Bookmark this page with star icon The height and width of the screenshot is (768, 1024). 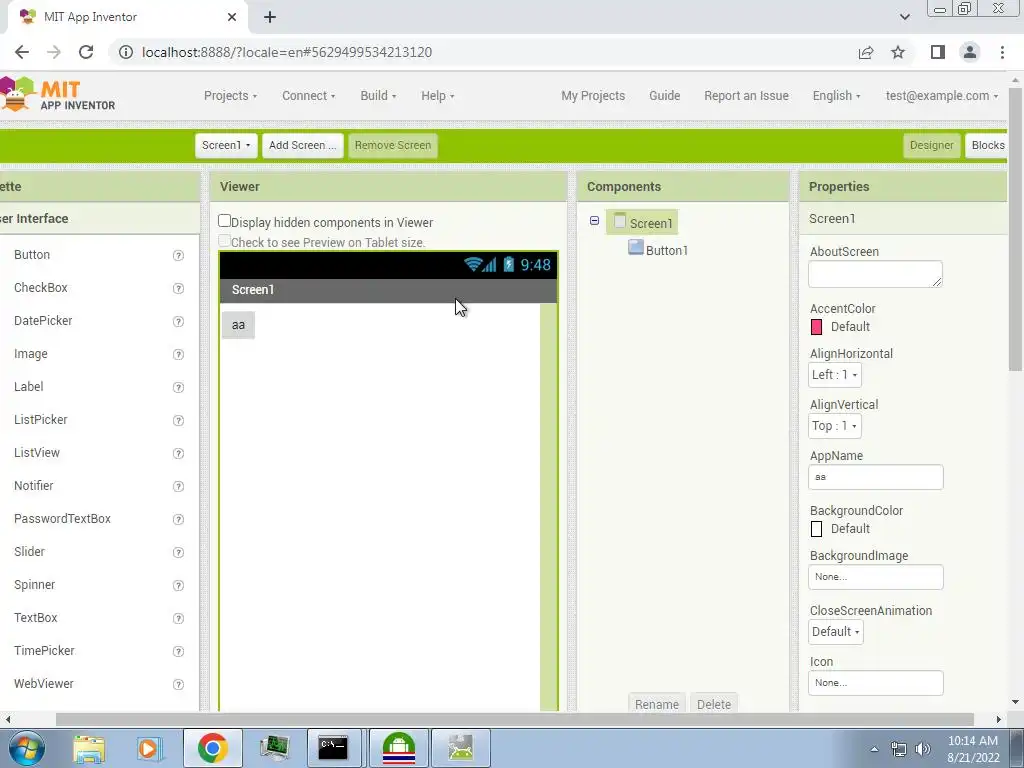tap(898, 52)
